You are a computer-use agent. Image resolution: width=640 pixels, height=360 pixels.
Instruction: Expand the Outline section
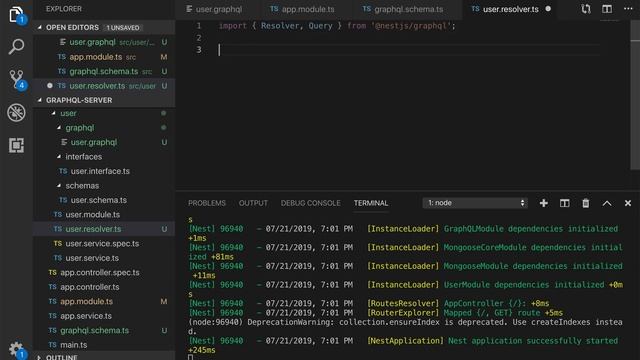(40, 357)
